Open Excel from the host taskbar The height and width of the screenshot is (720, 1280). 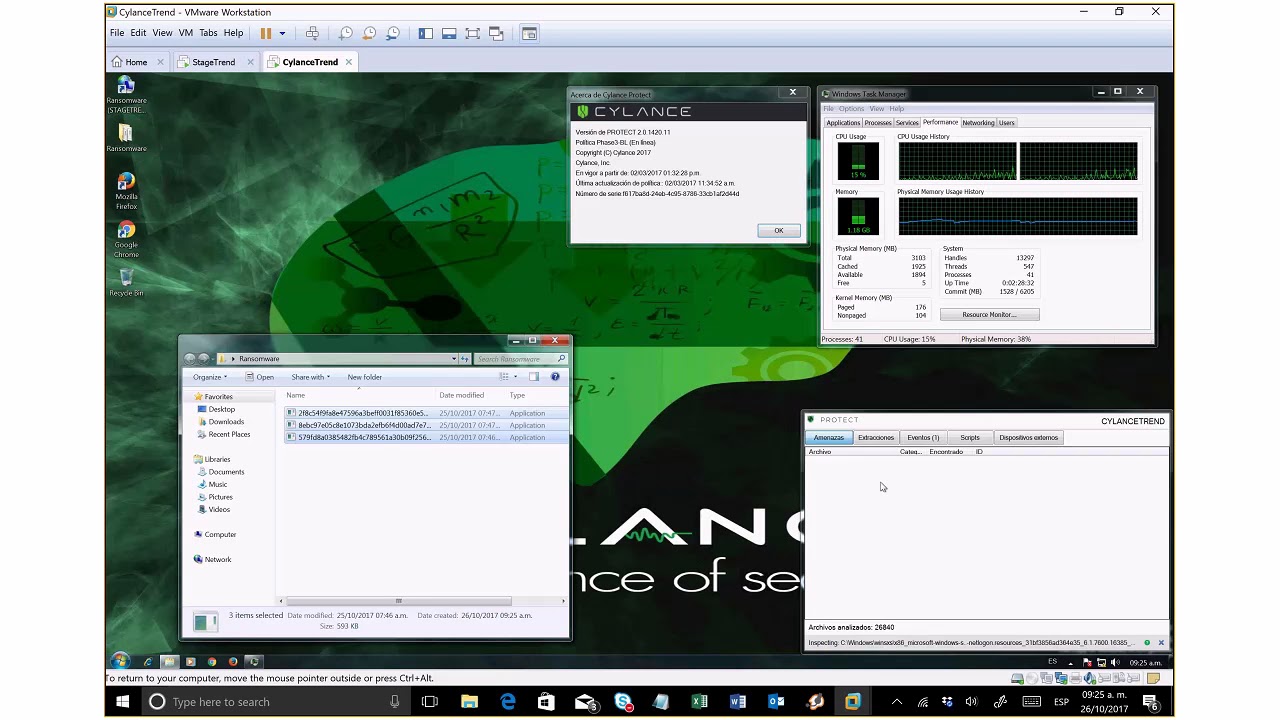point(699,702)
